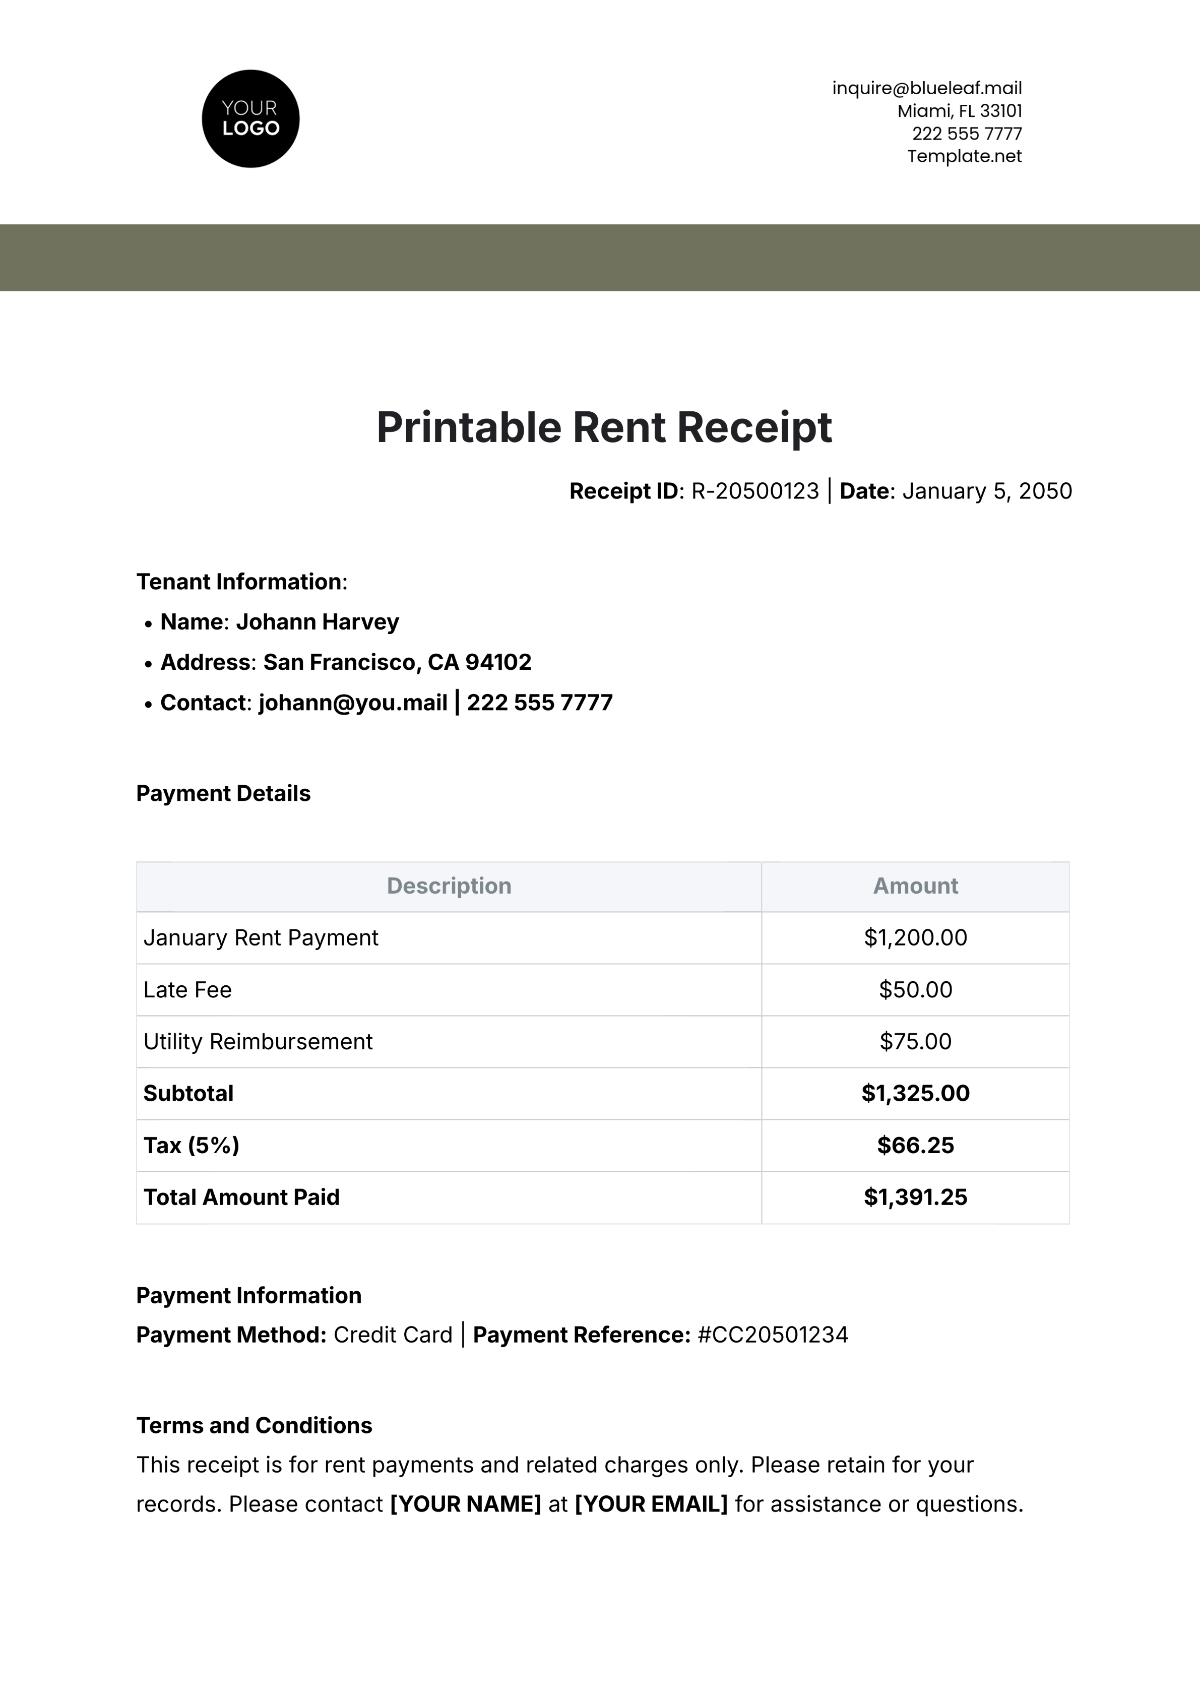
Task: Click the date January 5, 2050
Action: pyautogui.click(x=987, y=491)
